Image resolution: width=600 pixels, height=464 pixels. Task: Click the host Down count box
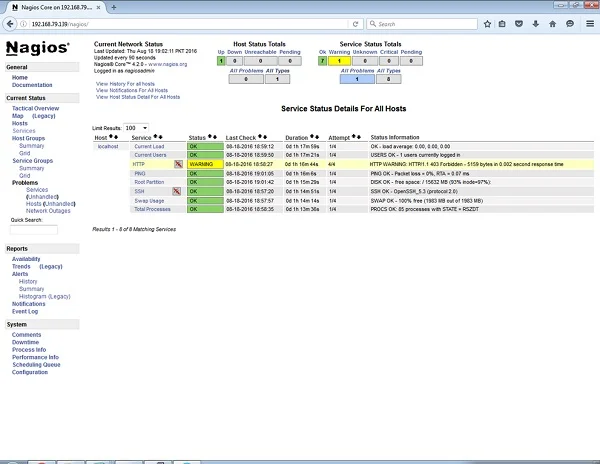(x=235, y=61)
